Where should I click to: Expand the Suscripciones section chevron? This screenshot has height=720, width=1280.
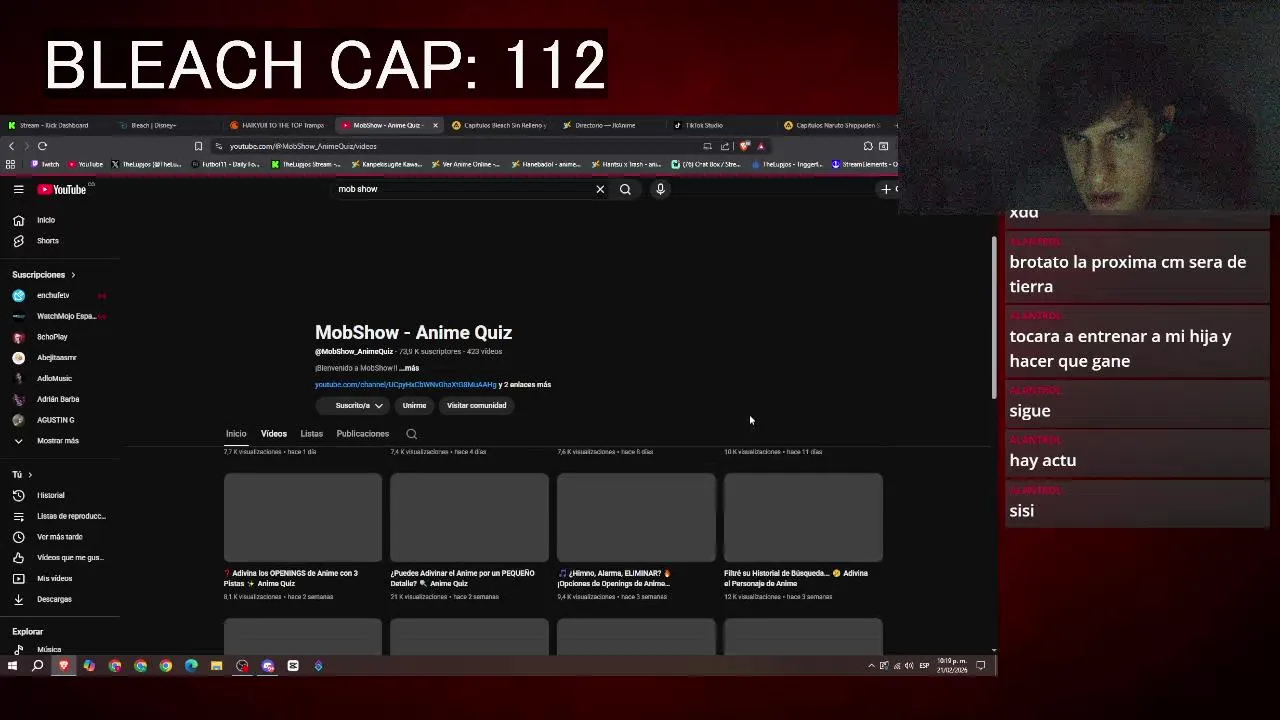point(73,275)
